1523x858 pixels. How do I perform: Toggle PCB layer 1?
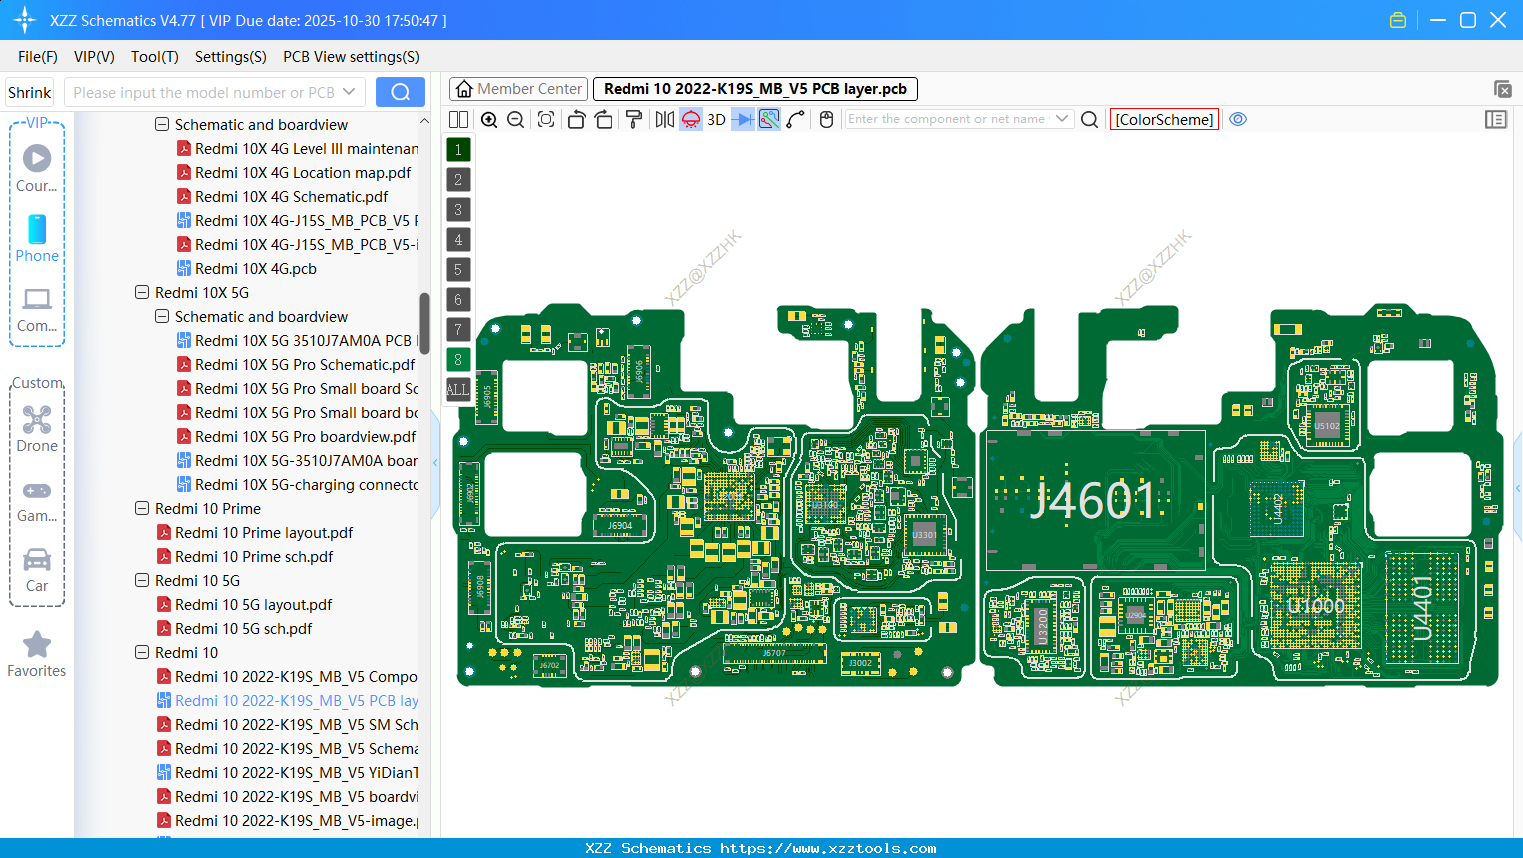pyautogui.click(x=458, y=150)
